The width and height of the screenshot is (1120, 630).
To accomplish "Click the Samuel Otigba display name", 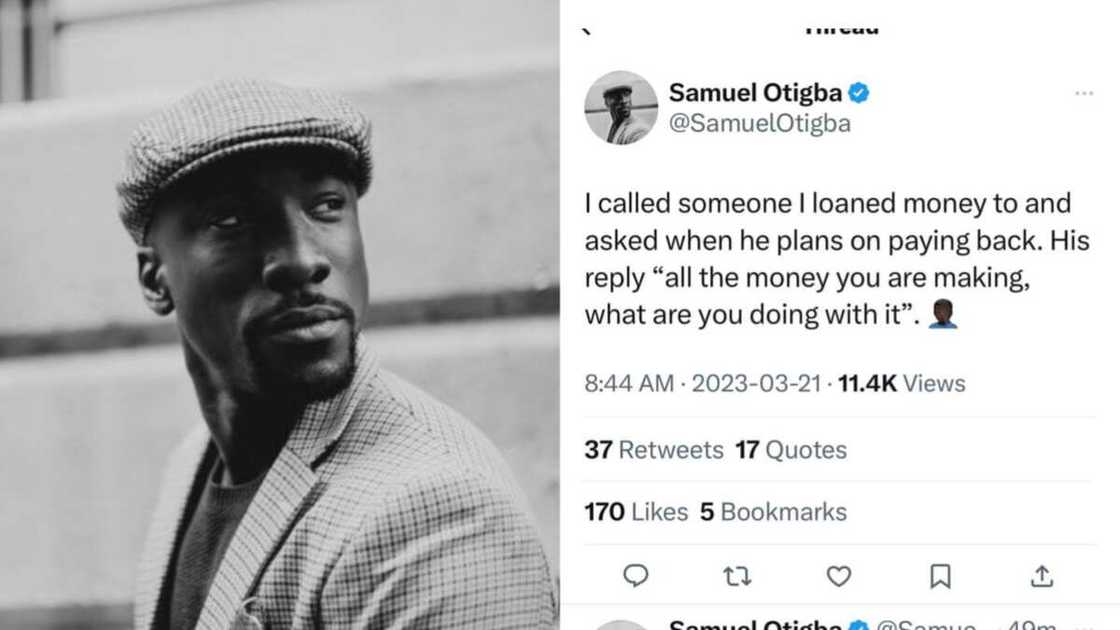I will coord(755,93).
